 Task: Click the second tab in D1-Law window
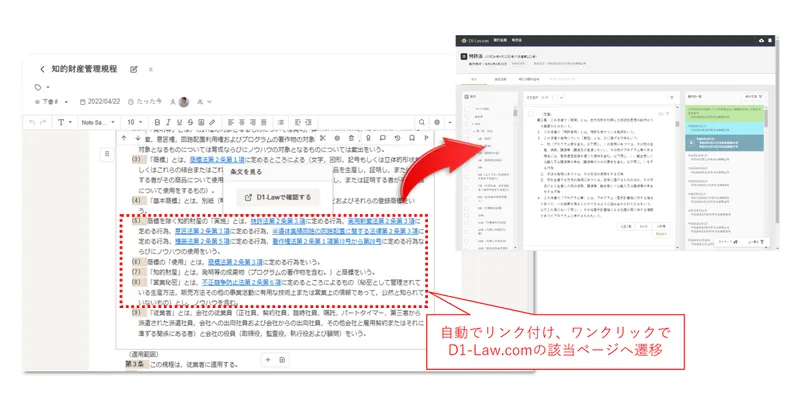pyautogui.click(x=501, y=80)
